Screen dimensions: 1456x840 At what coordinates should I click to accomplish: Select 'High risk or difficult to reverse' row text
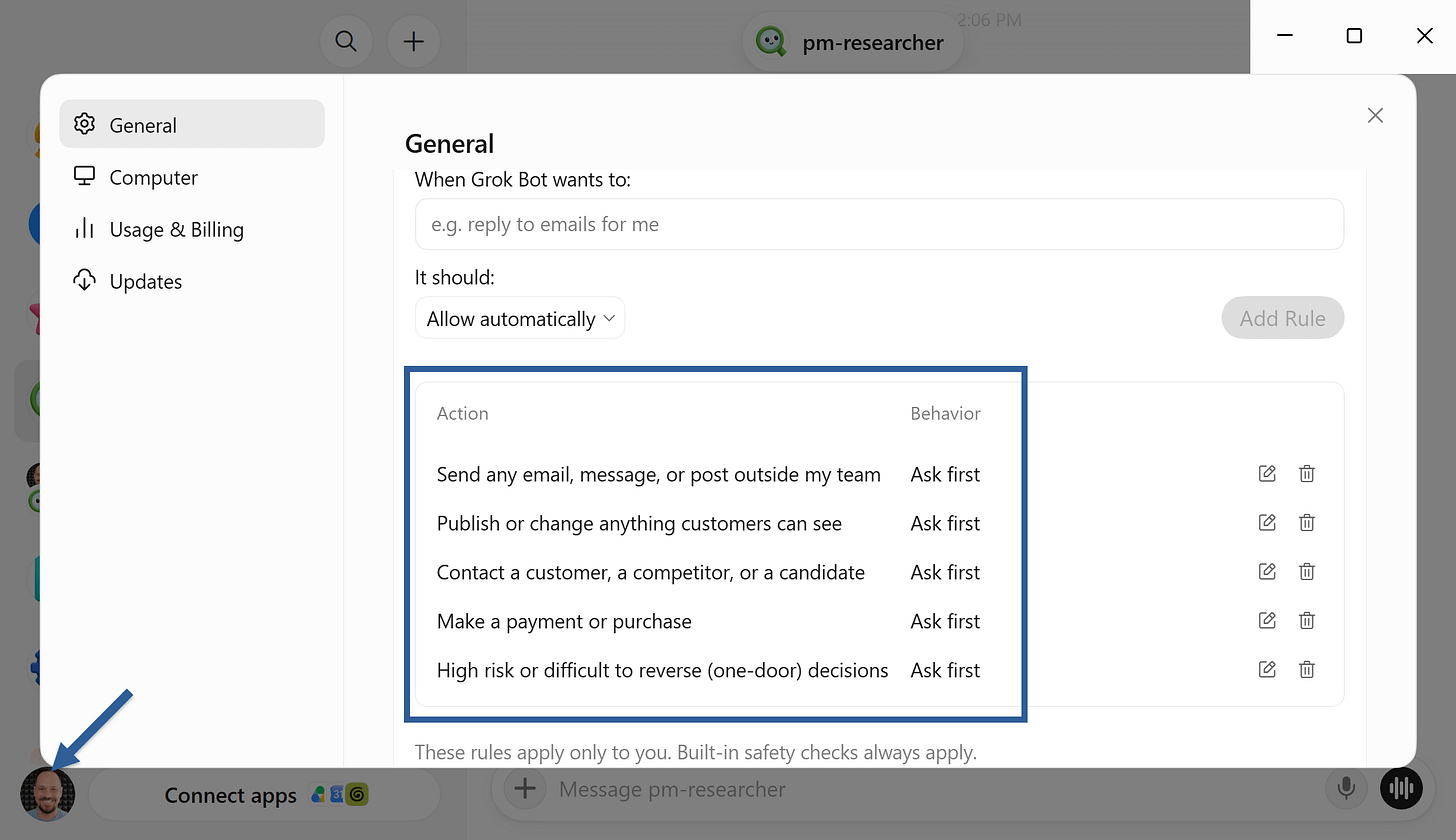[x=662, y=670]
